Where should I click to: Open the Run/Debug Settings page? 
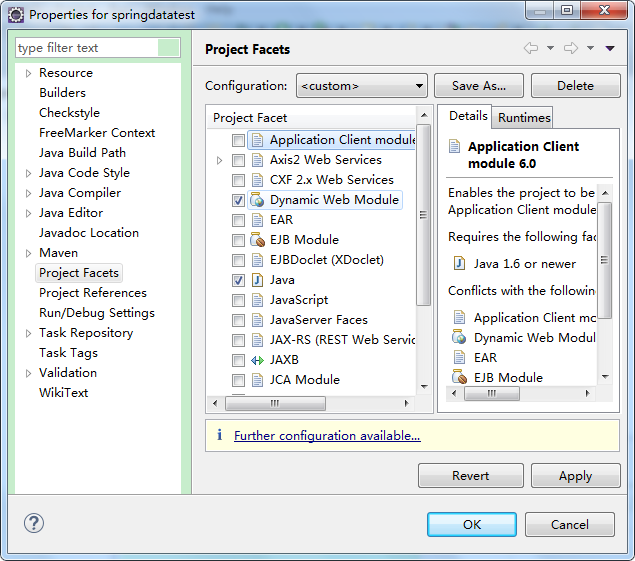click(97, 313)
